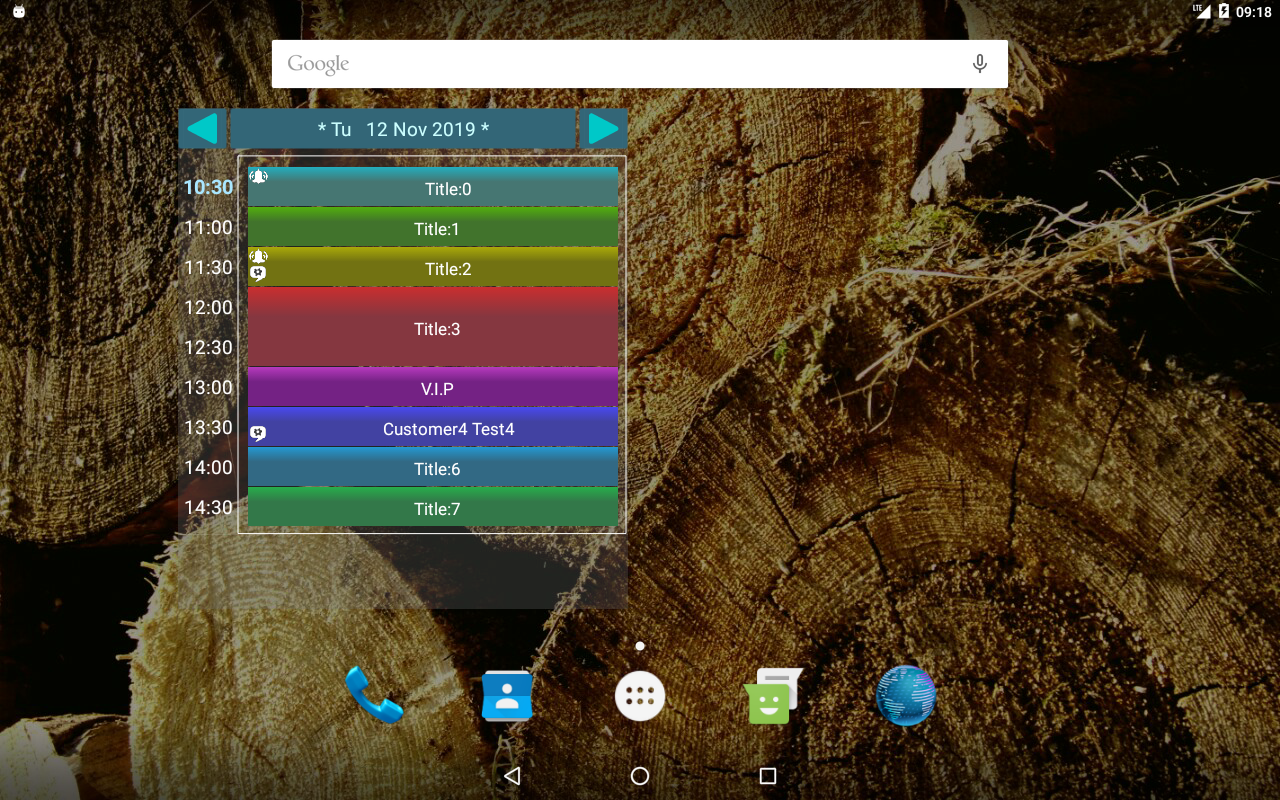Image resolution: width=1280 pixels, height=800 pixels.
Task: Open the Customer4 Test4 appointment
Action: pos(433,427)
